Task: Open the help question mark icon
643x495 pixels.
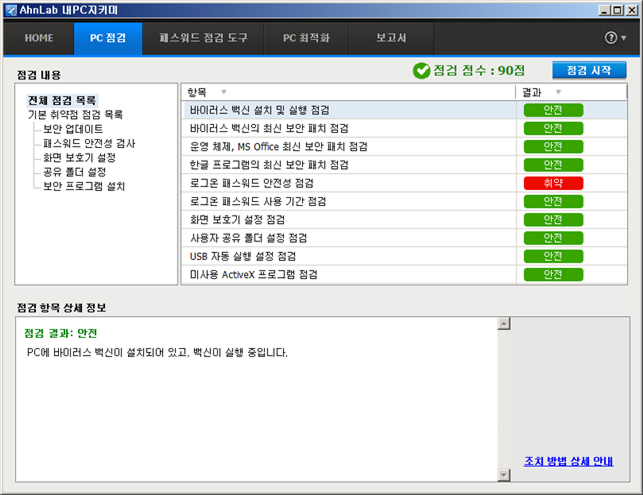Action: click(x=611, y=38)
